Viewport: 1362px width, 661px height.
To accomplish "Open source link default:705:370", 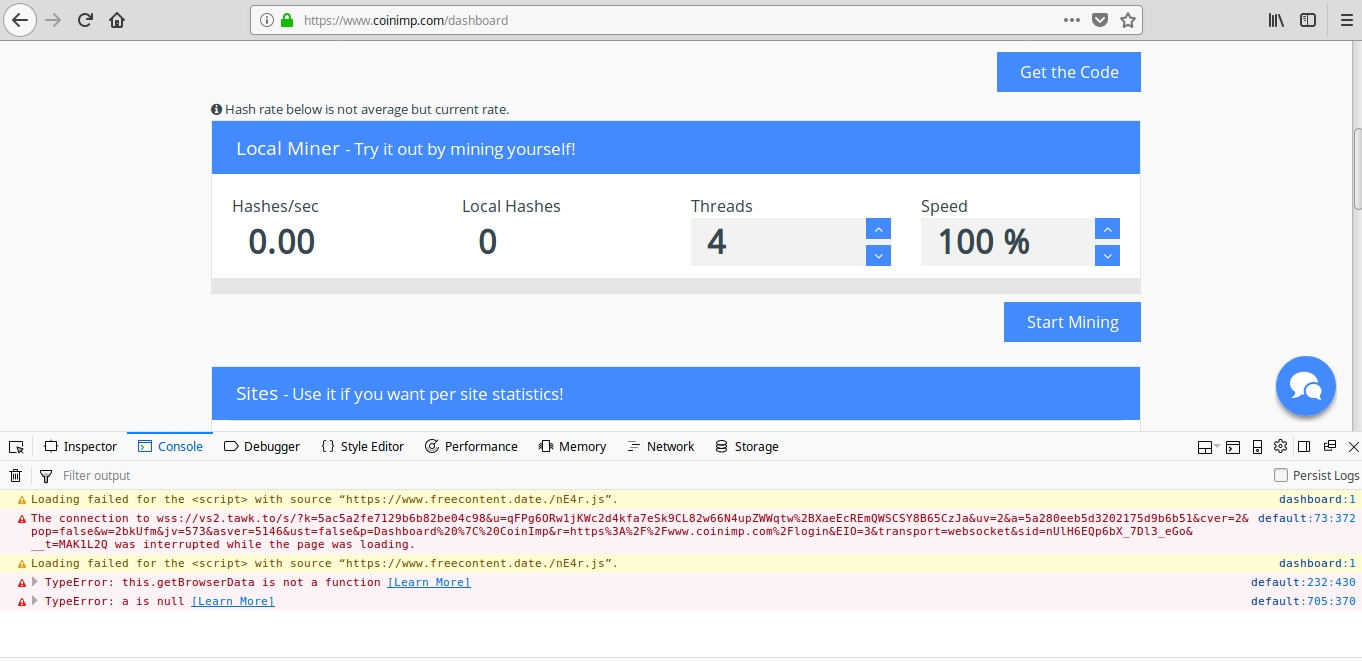I will pyautogui.click(x=1303, y=601).
